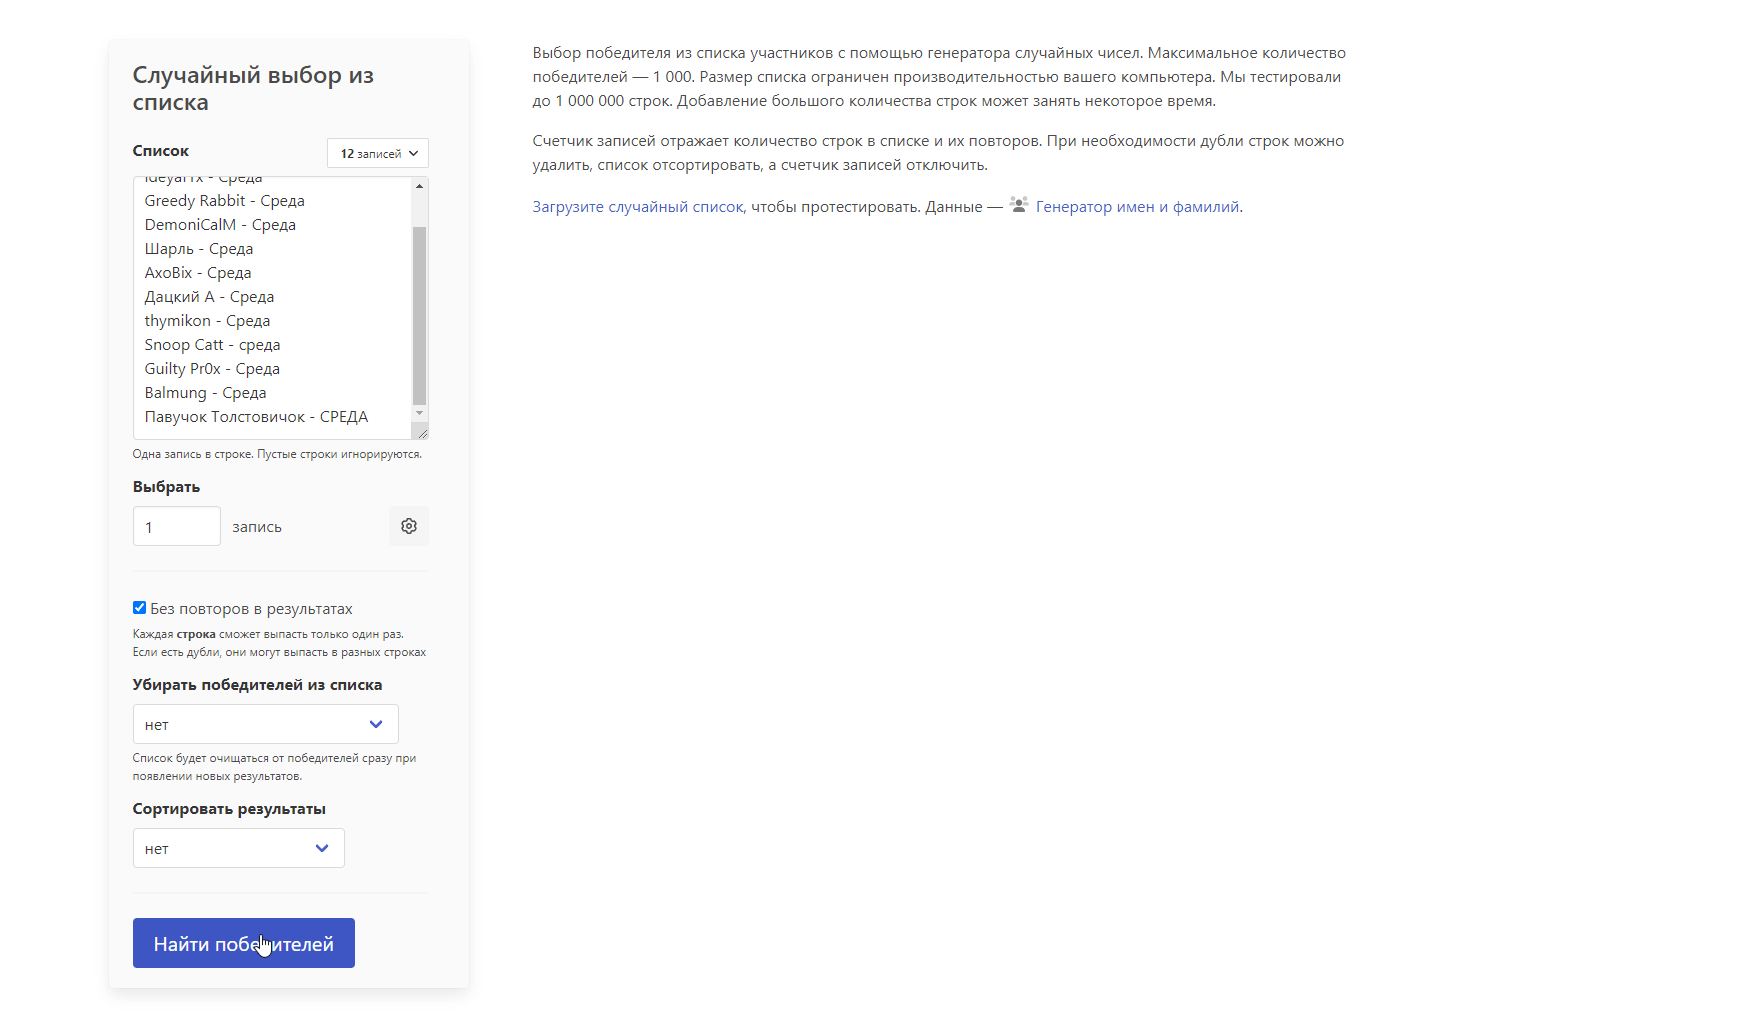Screen dimensions: 1758x1027
Task: Click the "Павучок Толстовичок - СРЕДА" line
Action: coord(256,417)
